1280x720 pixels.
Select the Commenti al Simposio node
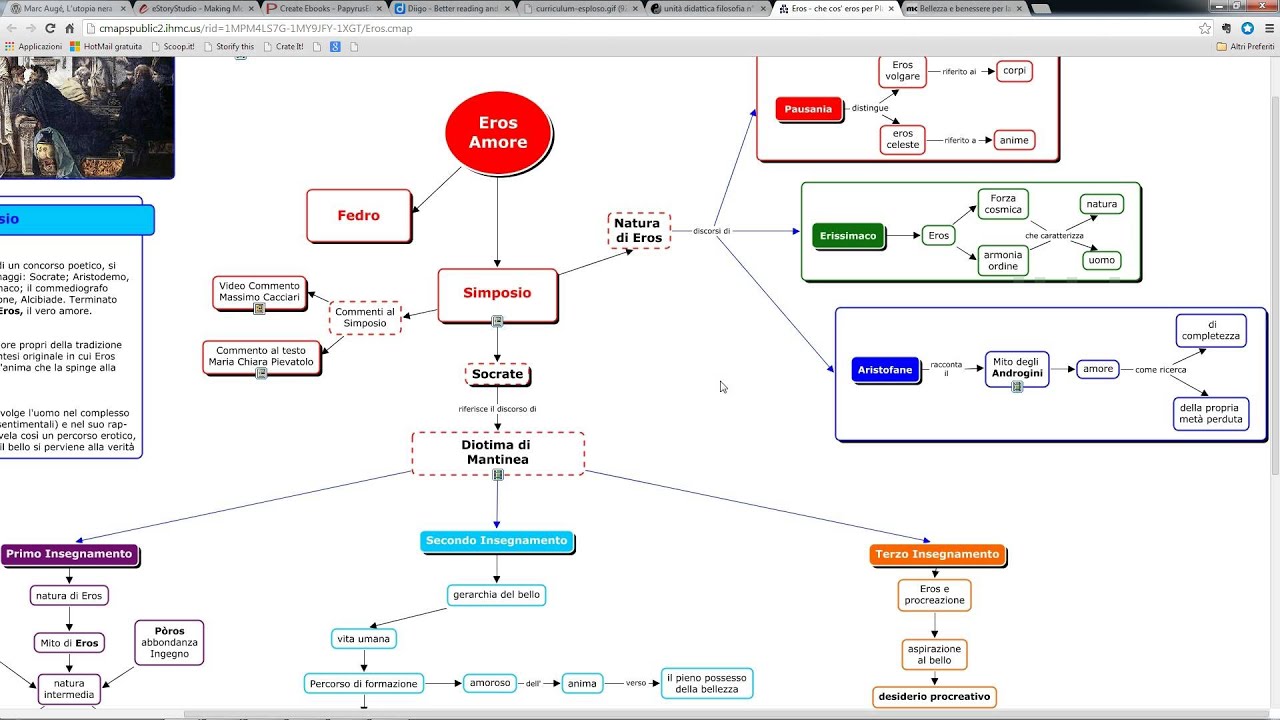(x=364, y=317)
